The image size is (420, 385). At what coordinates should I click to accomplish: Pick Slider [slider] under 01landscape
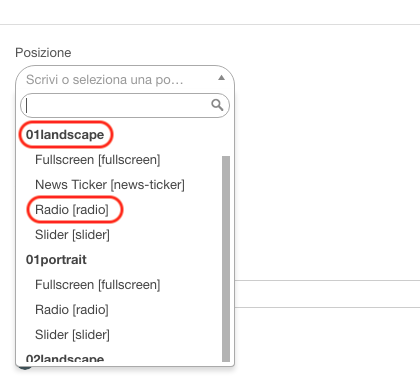coord(72,235)
